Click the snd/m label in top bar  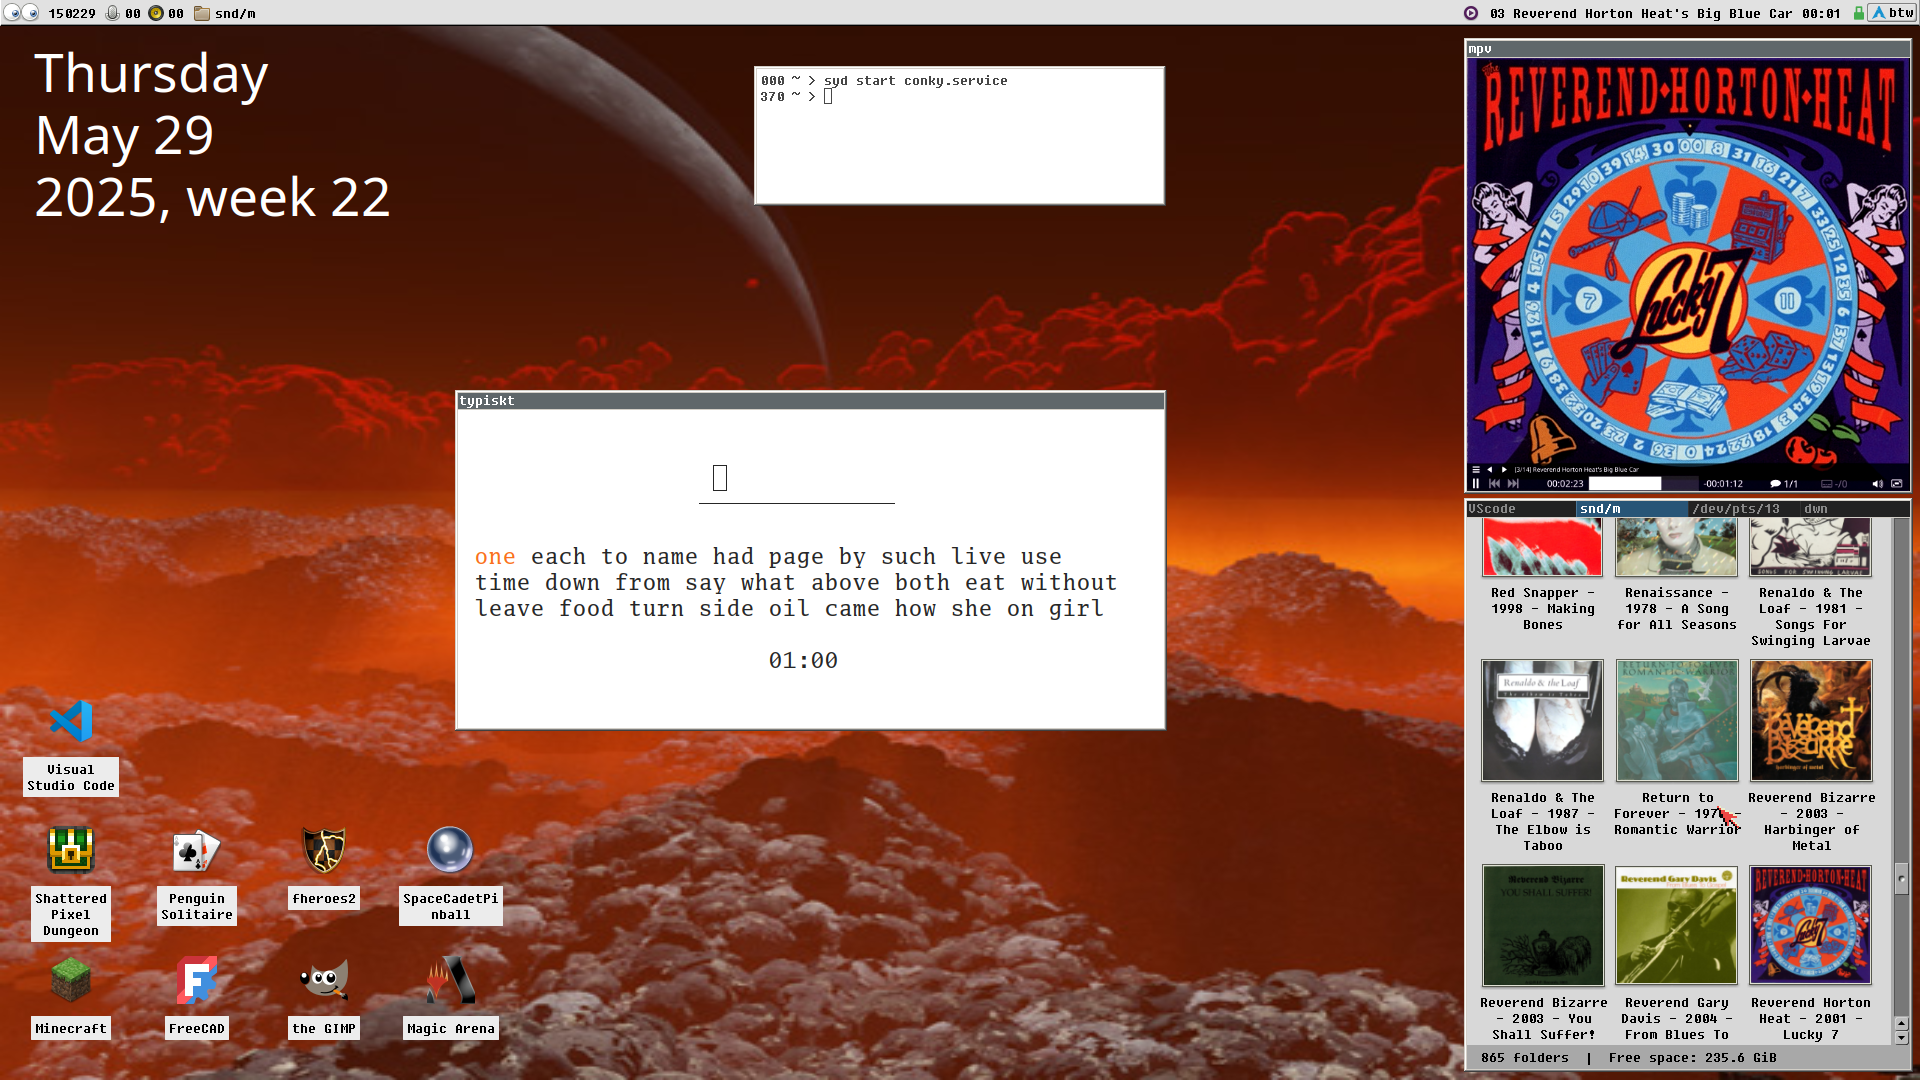pos(235,13)
